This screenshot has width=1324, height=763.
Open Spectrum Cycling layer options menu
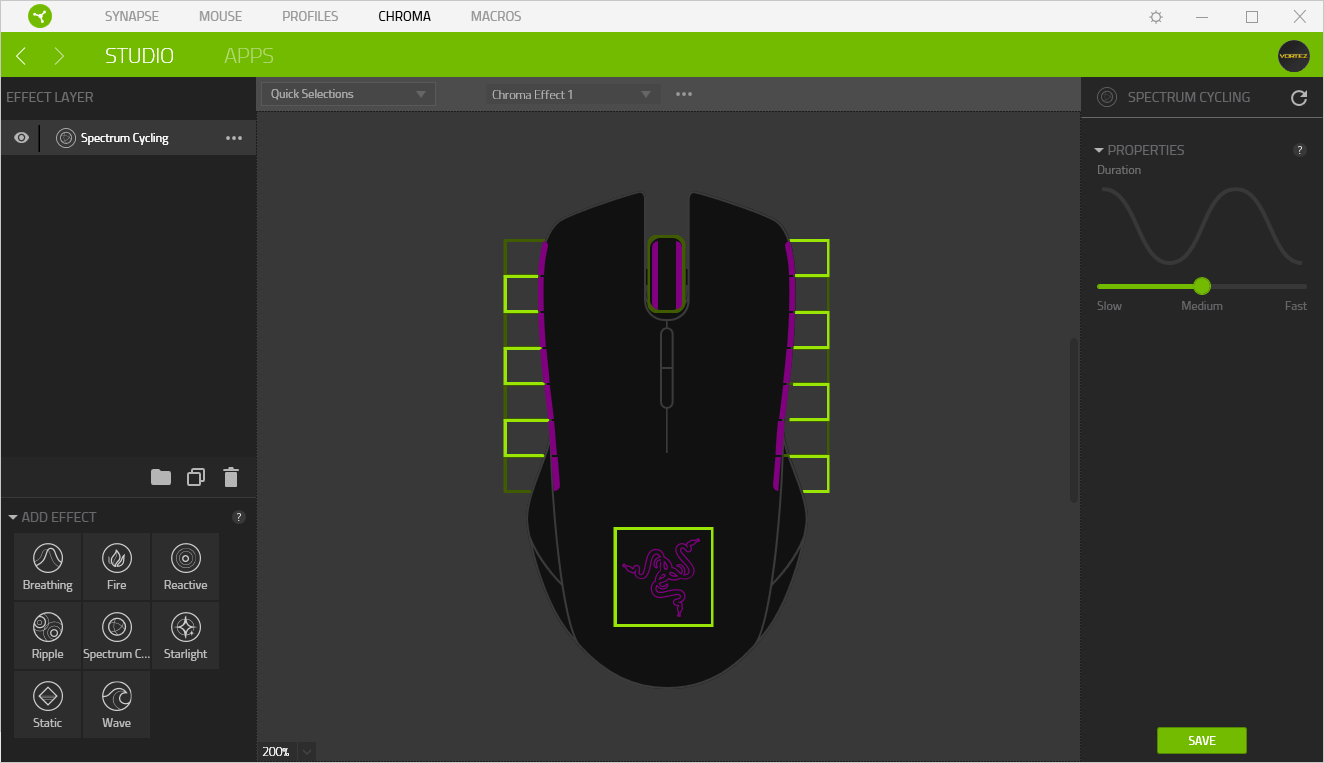[x=234, y=138]
